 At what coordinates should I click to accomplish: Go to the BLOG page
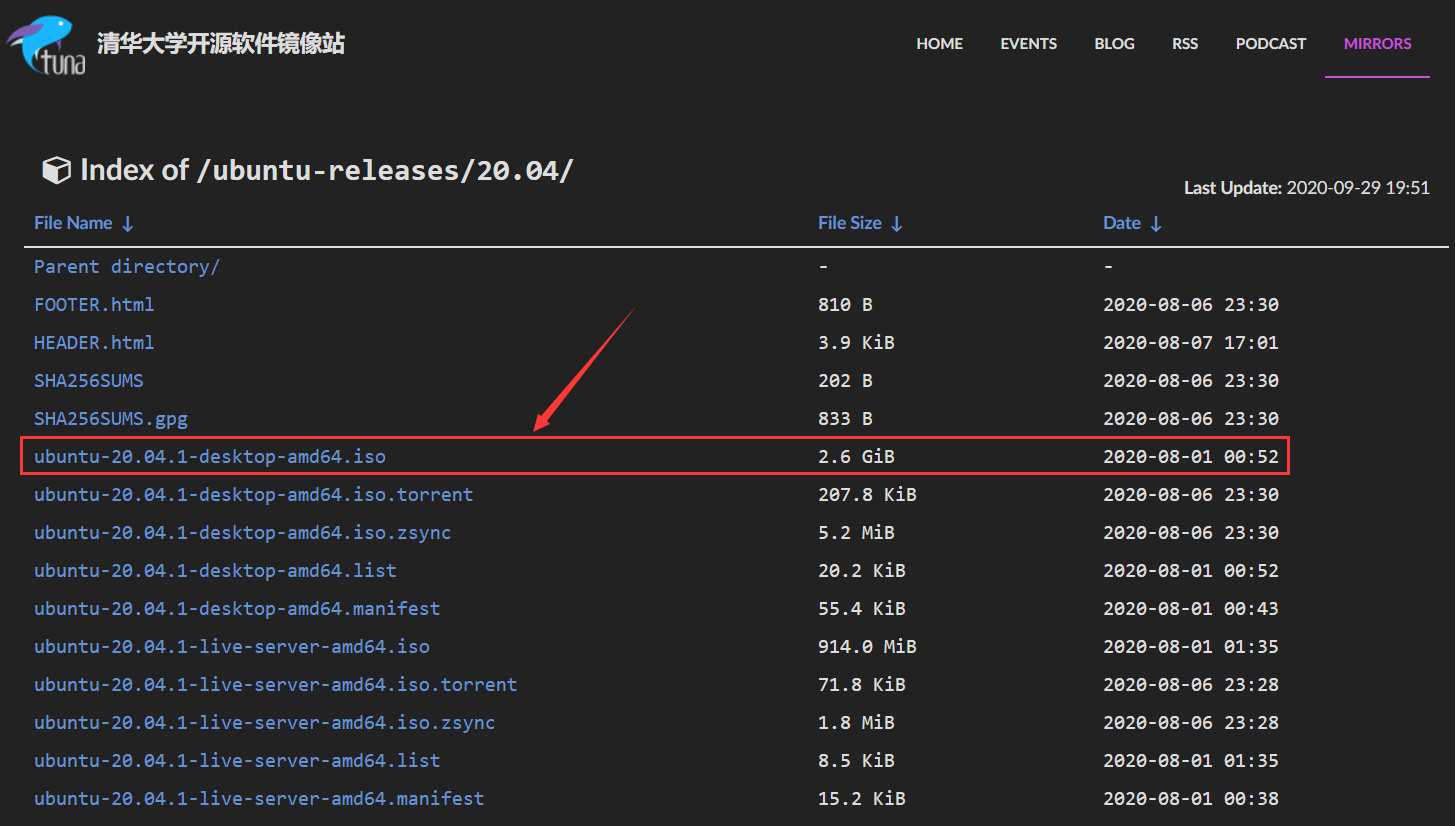pyautogui.click(x=1114, y=44)
